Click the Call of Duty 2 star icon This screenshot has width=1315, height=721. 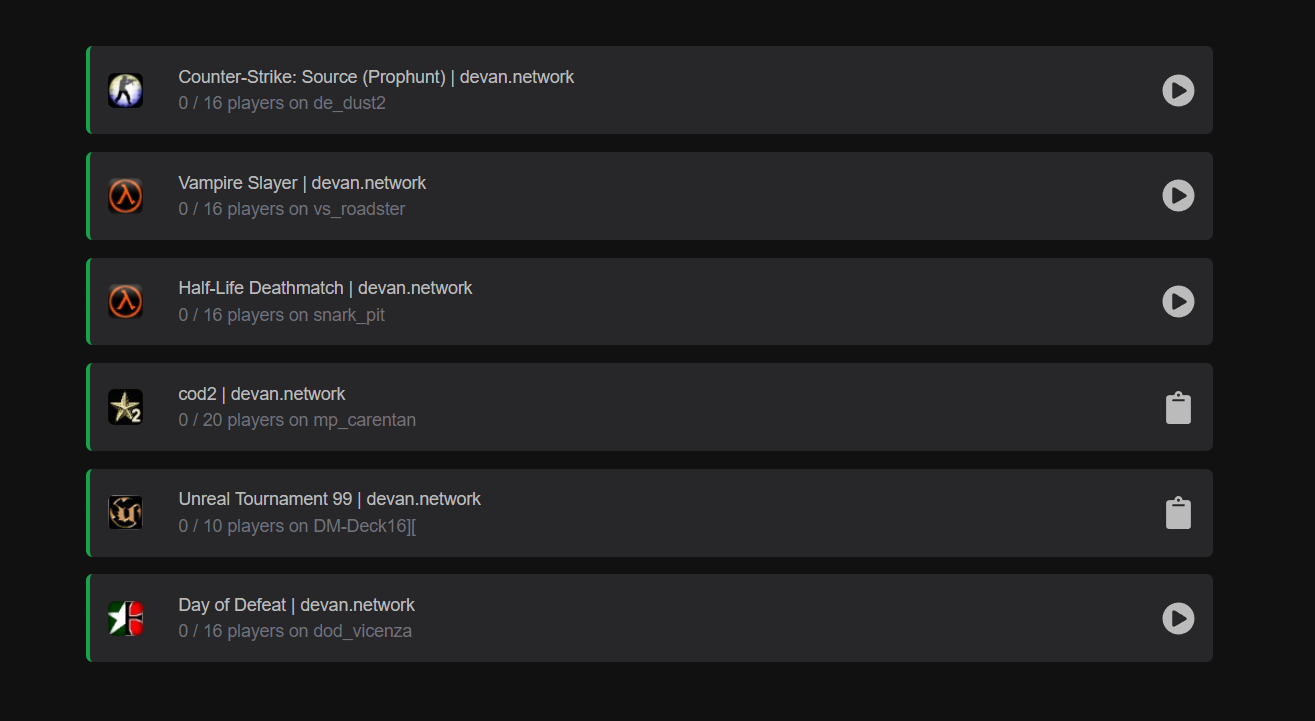126,407
